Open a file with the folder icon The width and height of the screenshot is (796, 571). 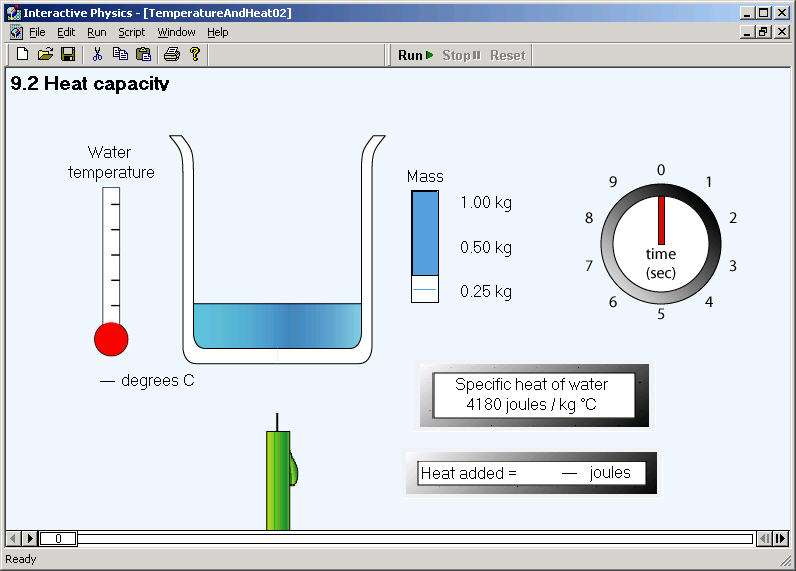pyautogui.click(x=45, y=54)
